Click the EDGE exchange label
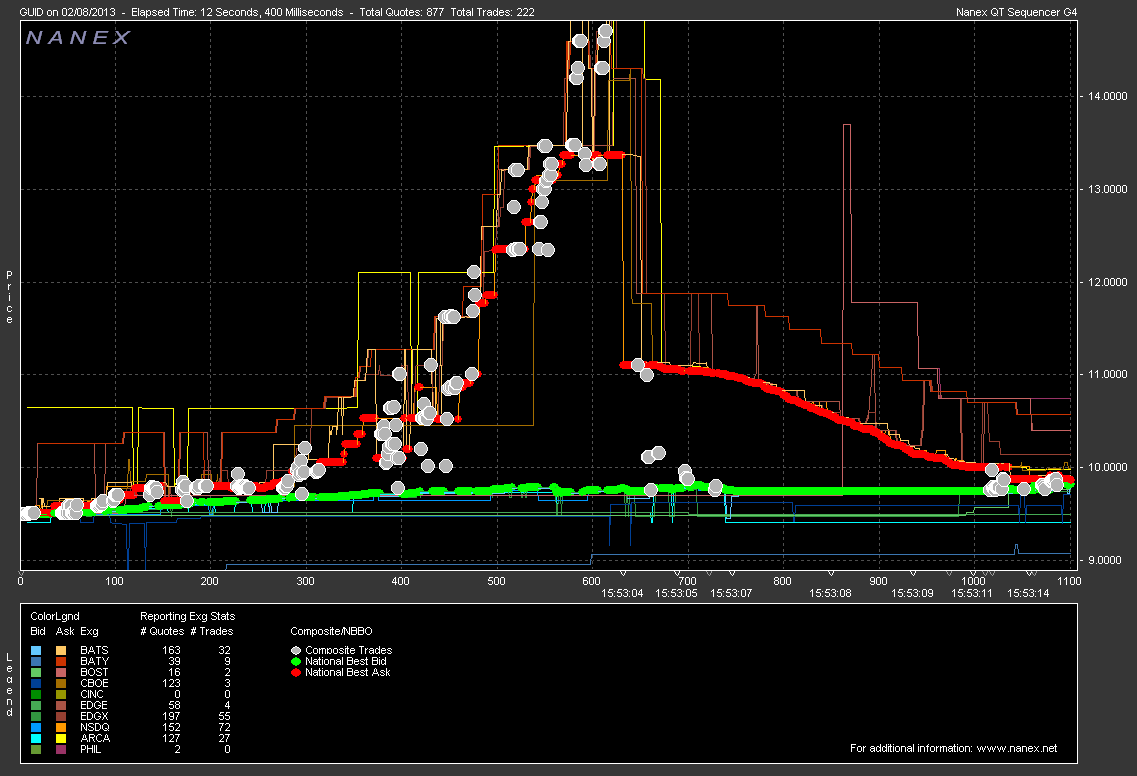 point(94,705)
